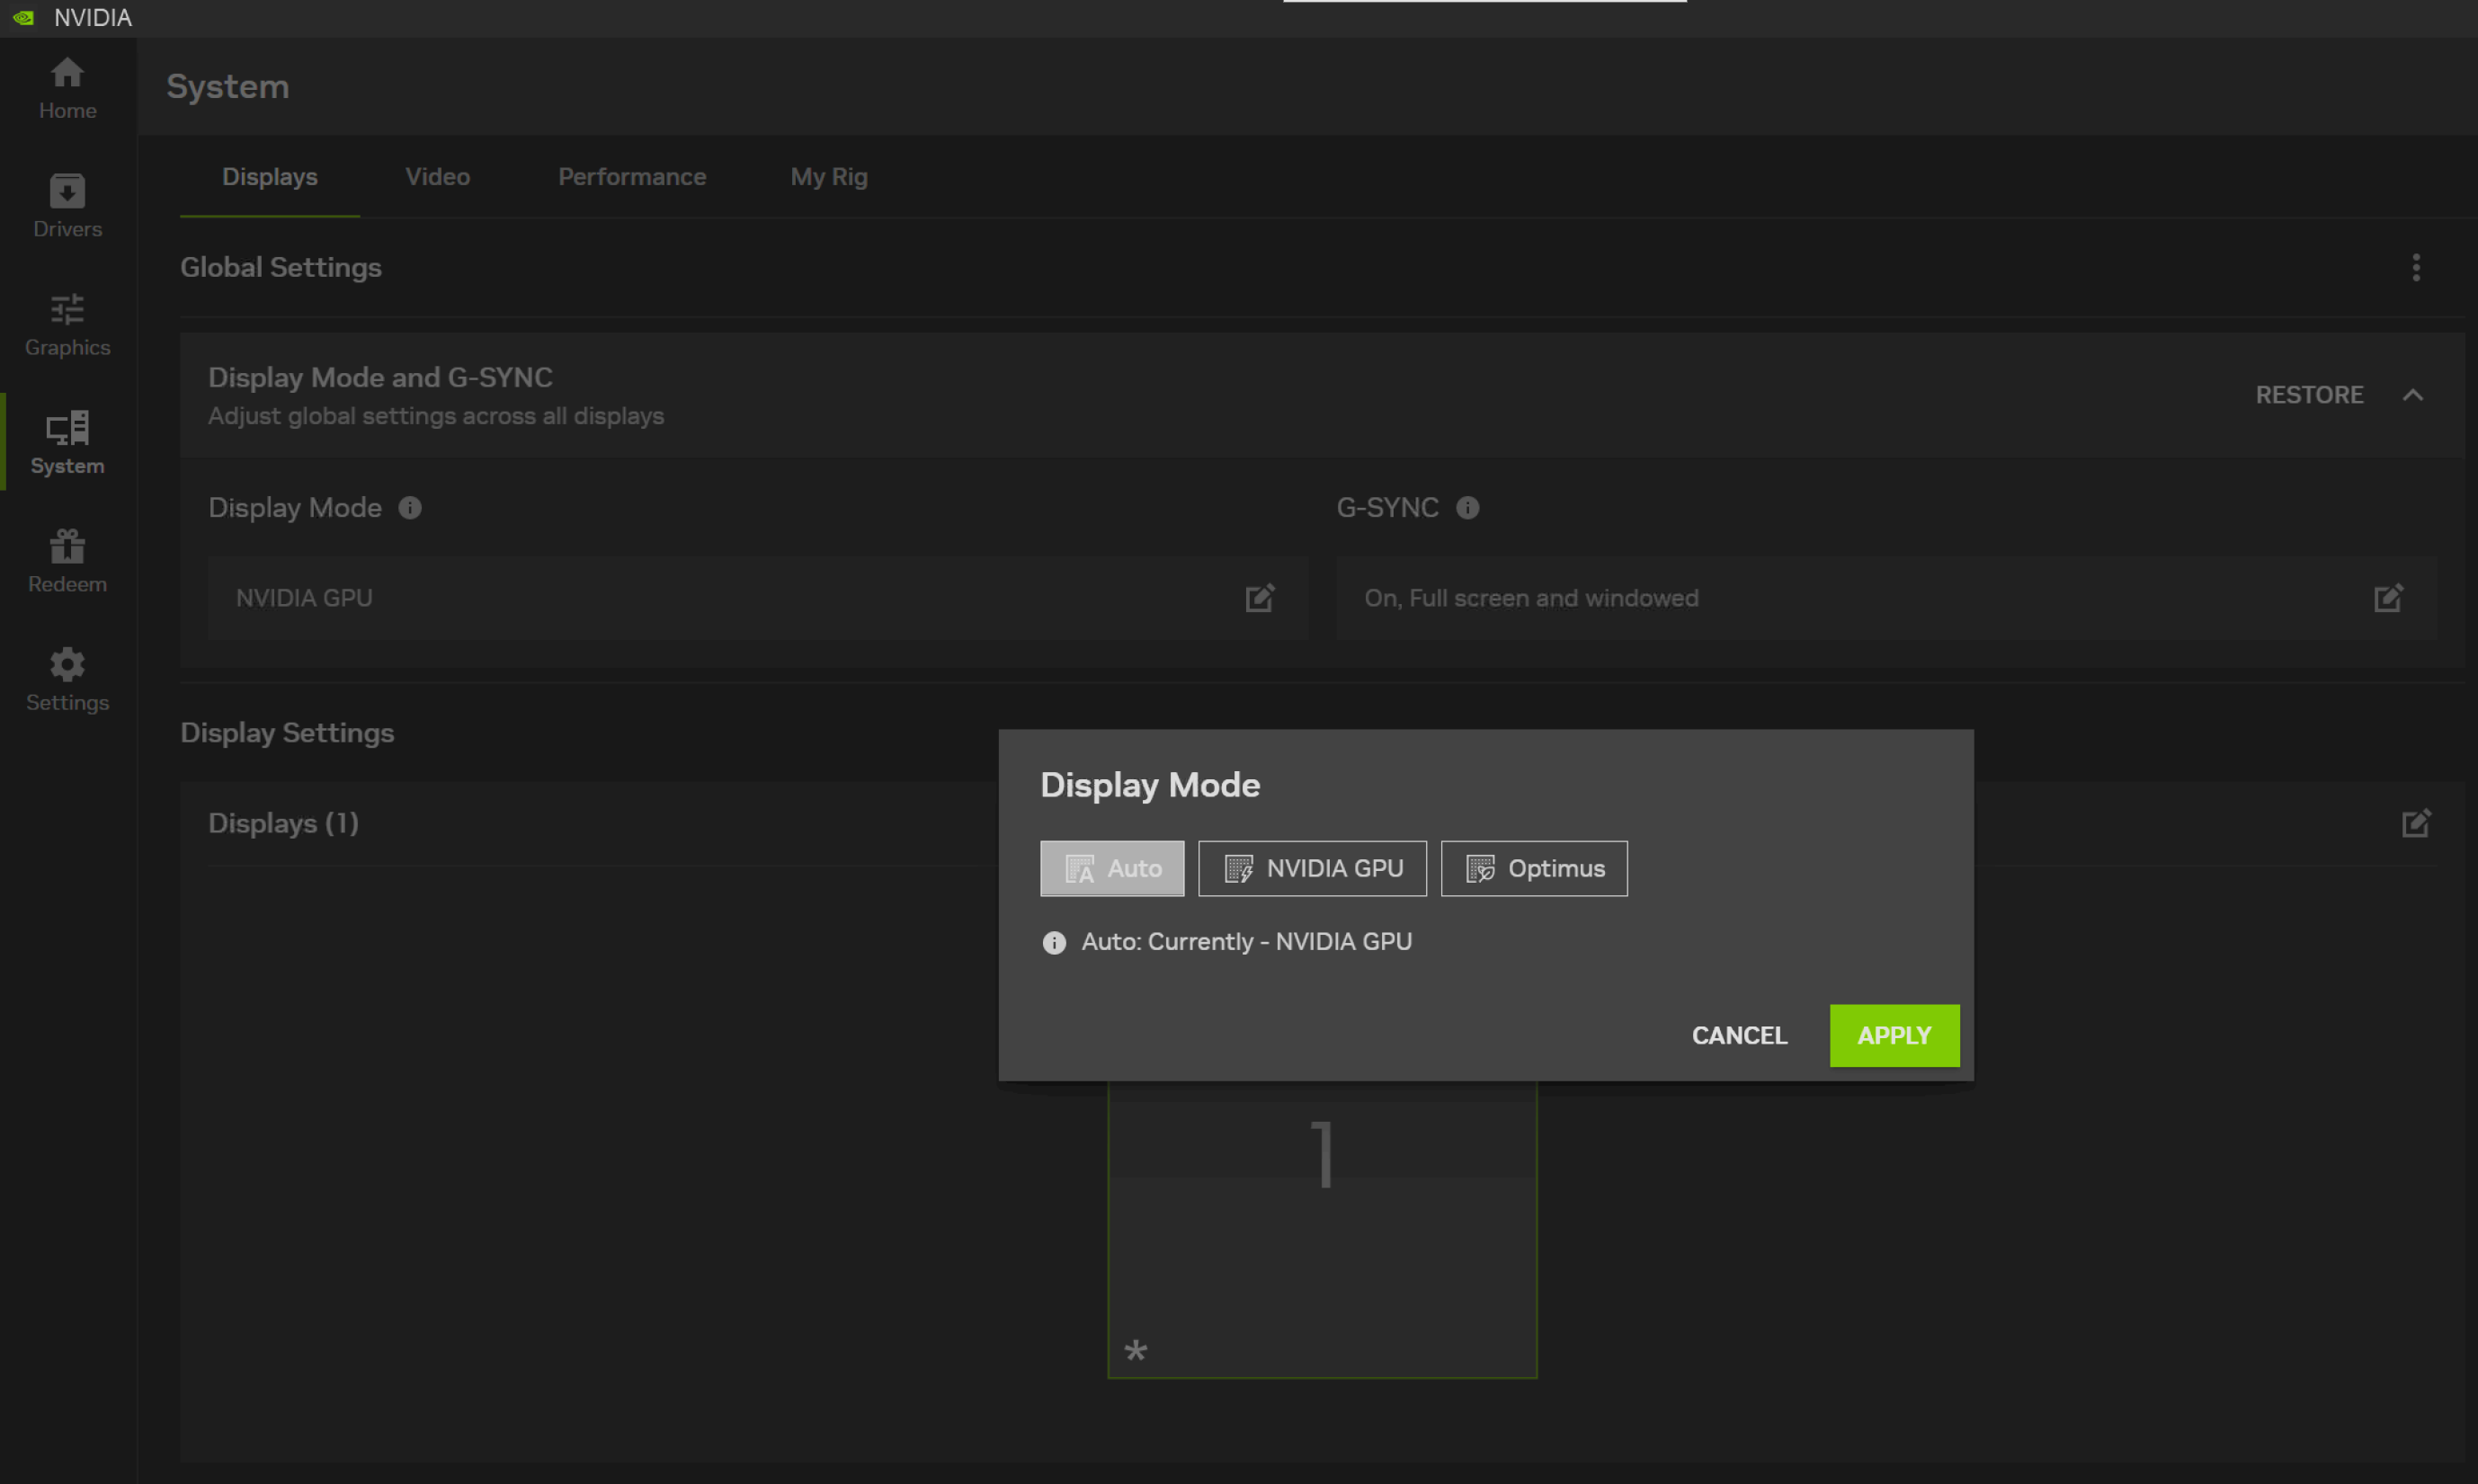Open the Global Settings overflow menu
The height and width of the screenshot is (1484, 2478).
[x=2416, y=267]
